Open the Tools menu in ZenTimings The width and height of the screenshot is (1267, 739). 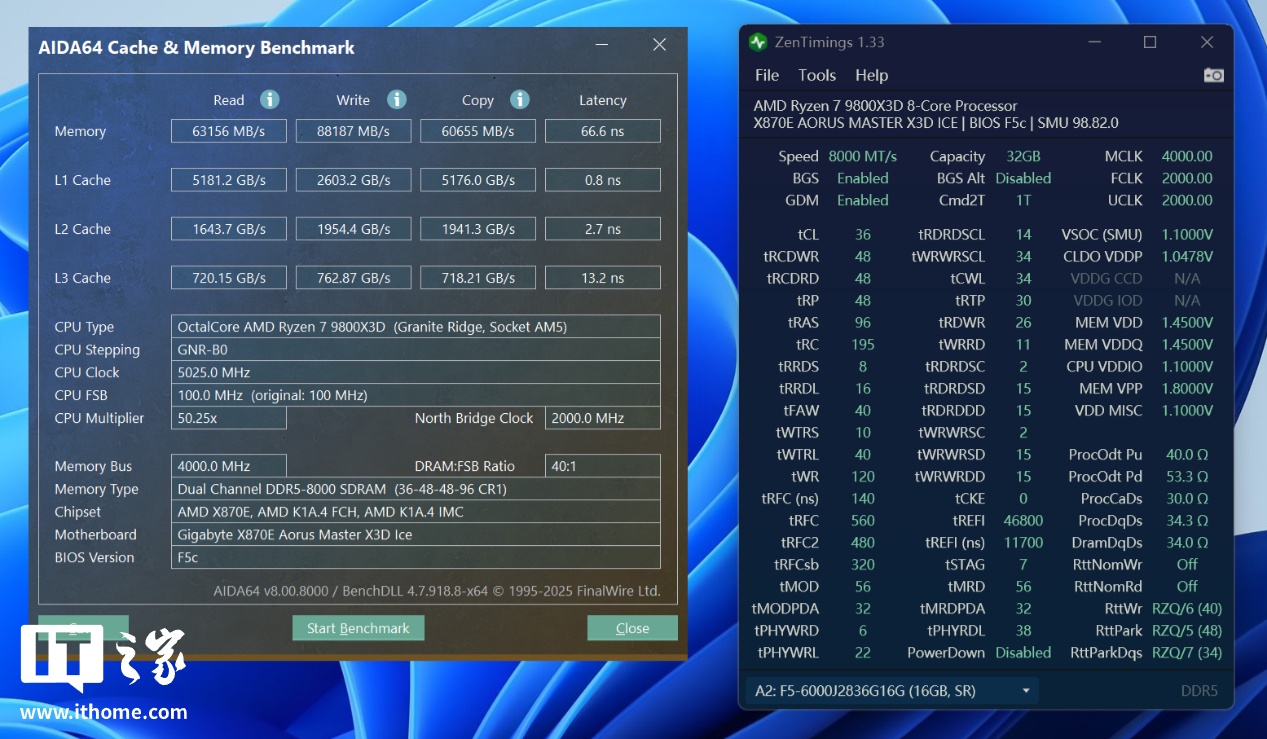click(817, 75)
